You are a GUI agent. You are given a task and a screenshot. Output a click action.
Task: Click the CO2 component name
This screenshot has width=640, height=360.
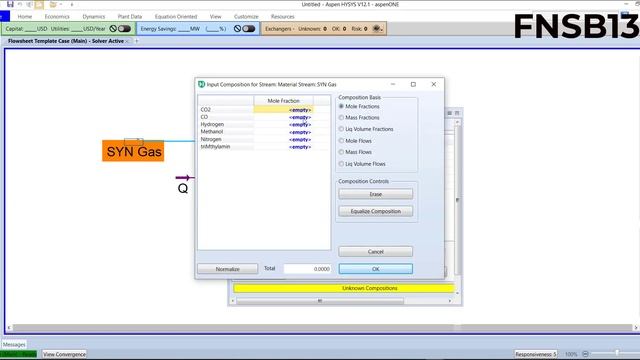[x=206, y=110]
